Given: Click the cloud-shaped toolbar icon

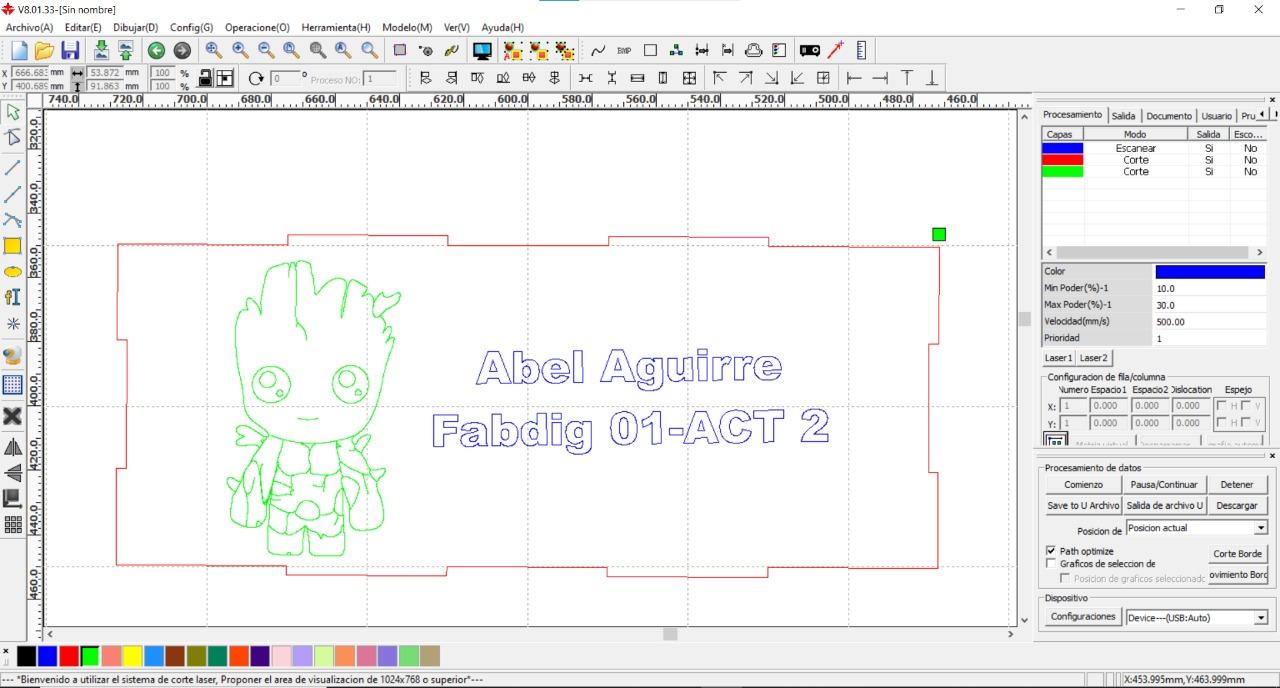Looking at the screenshot, I should (x=754, y=50).
